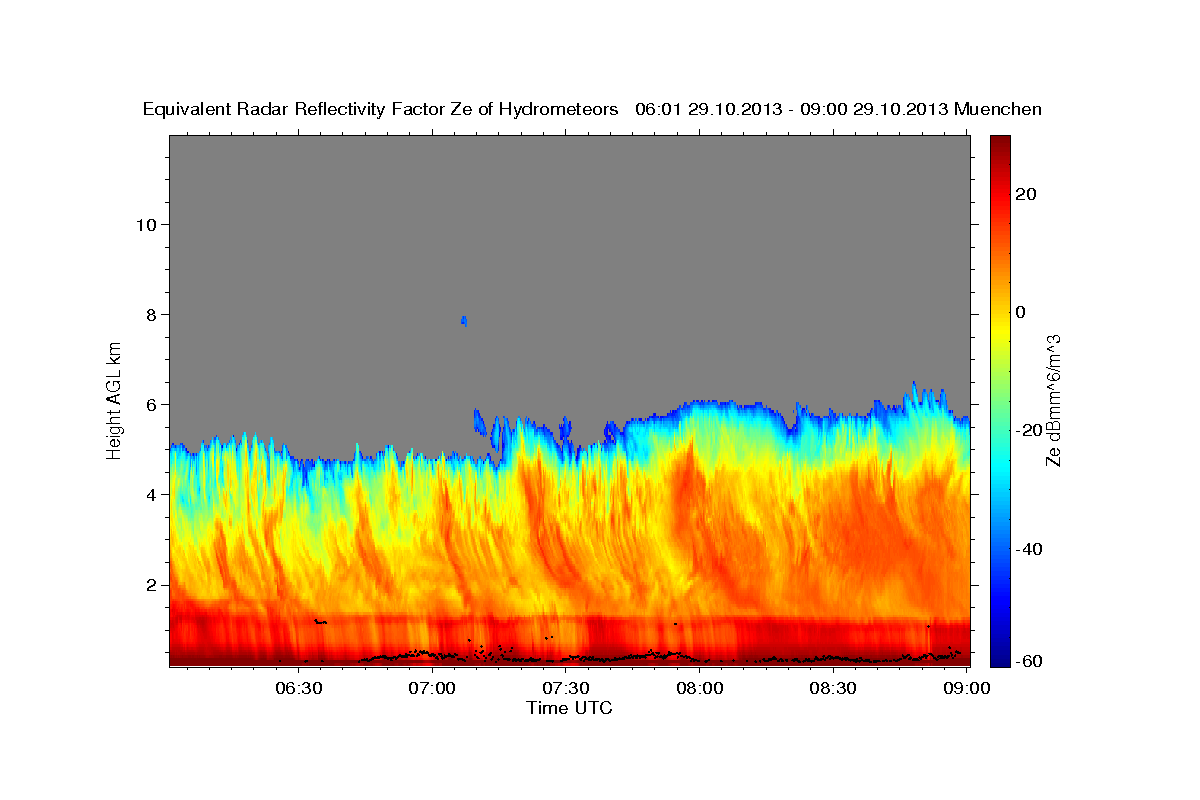Click the 'Time UTC' axis label
Viewport: 1200px width, 800px height.
point(569,708)
